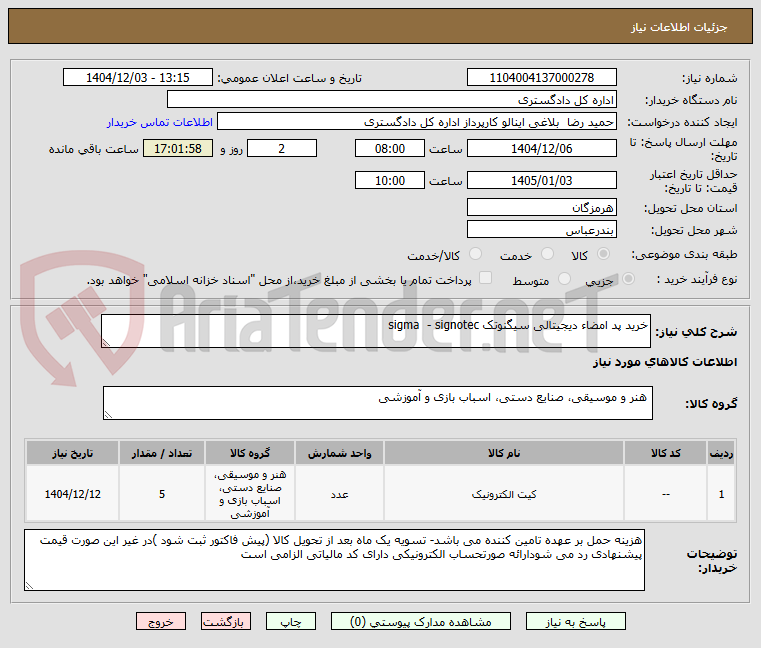
Task: Click the response deadline date 1404/12/06
Action: click(x=542, y=148)
